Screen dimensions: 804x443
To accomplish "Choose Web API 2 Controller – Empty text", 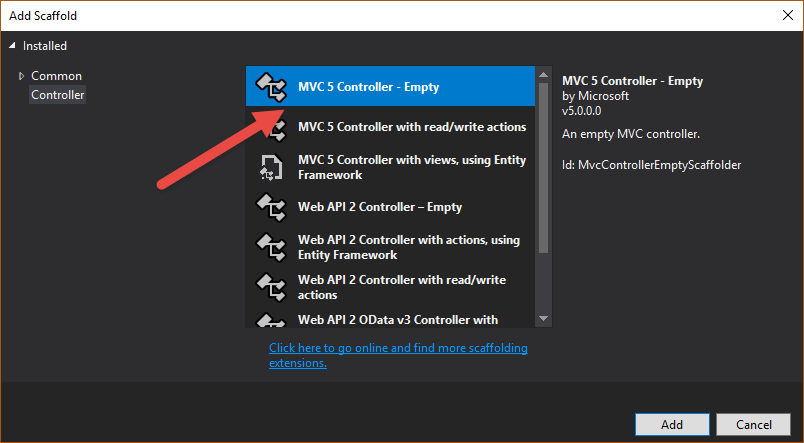I will (x=380, y=207).
